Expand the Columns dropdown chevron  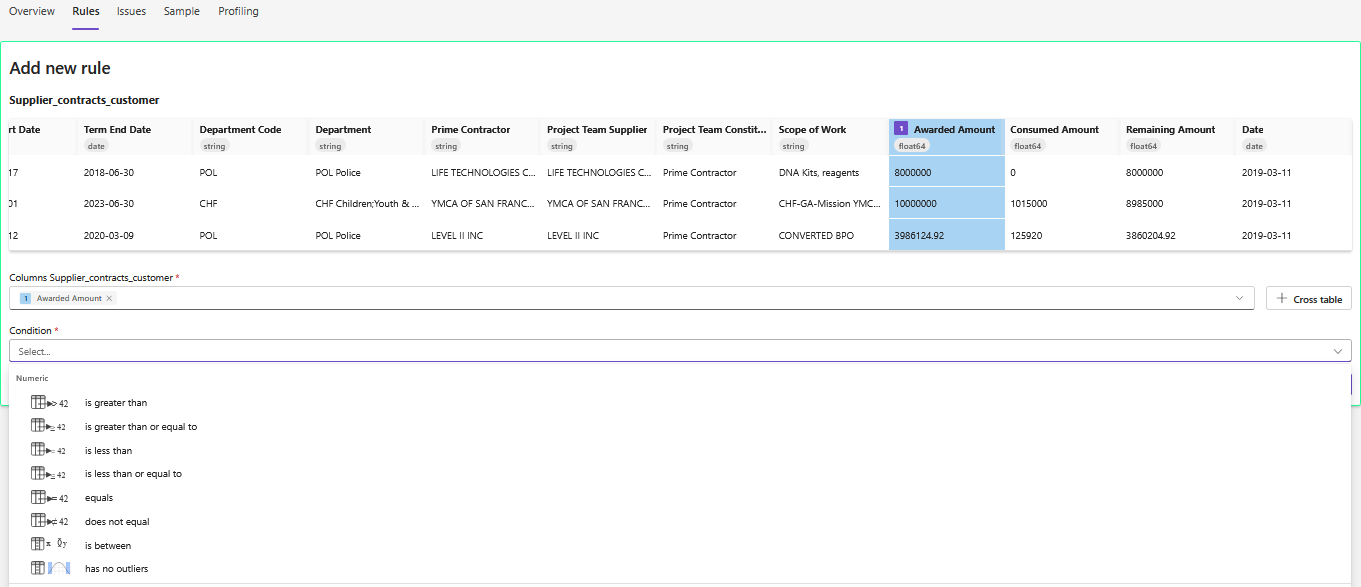tap(1240, 298)
